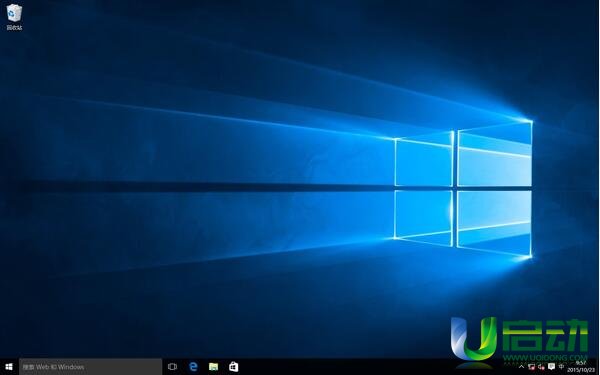Open the Start menu Windows logo button
Viewport: 600px width, 375px height.
[9, 367]
